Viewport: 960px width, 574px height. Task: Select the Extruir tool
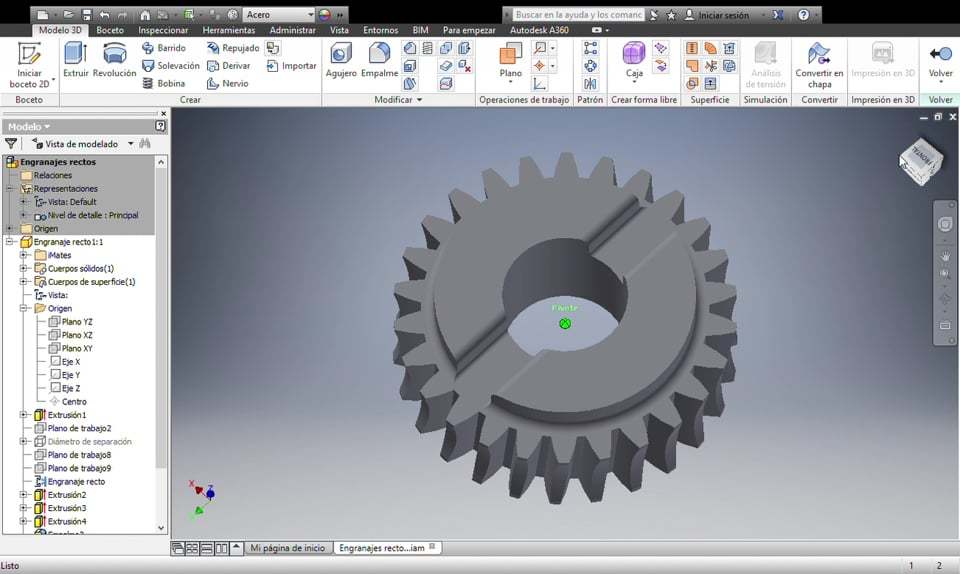(75, 60)
